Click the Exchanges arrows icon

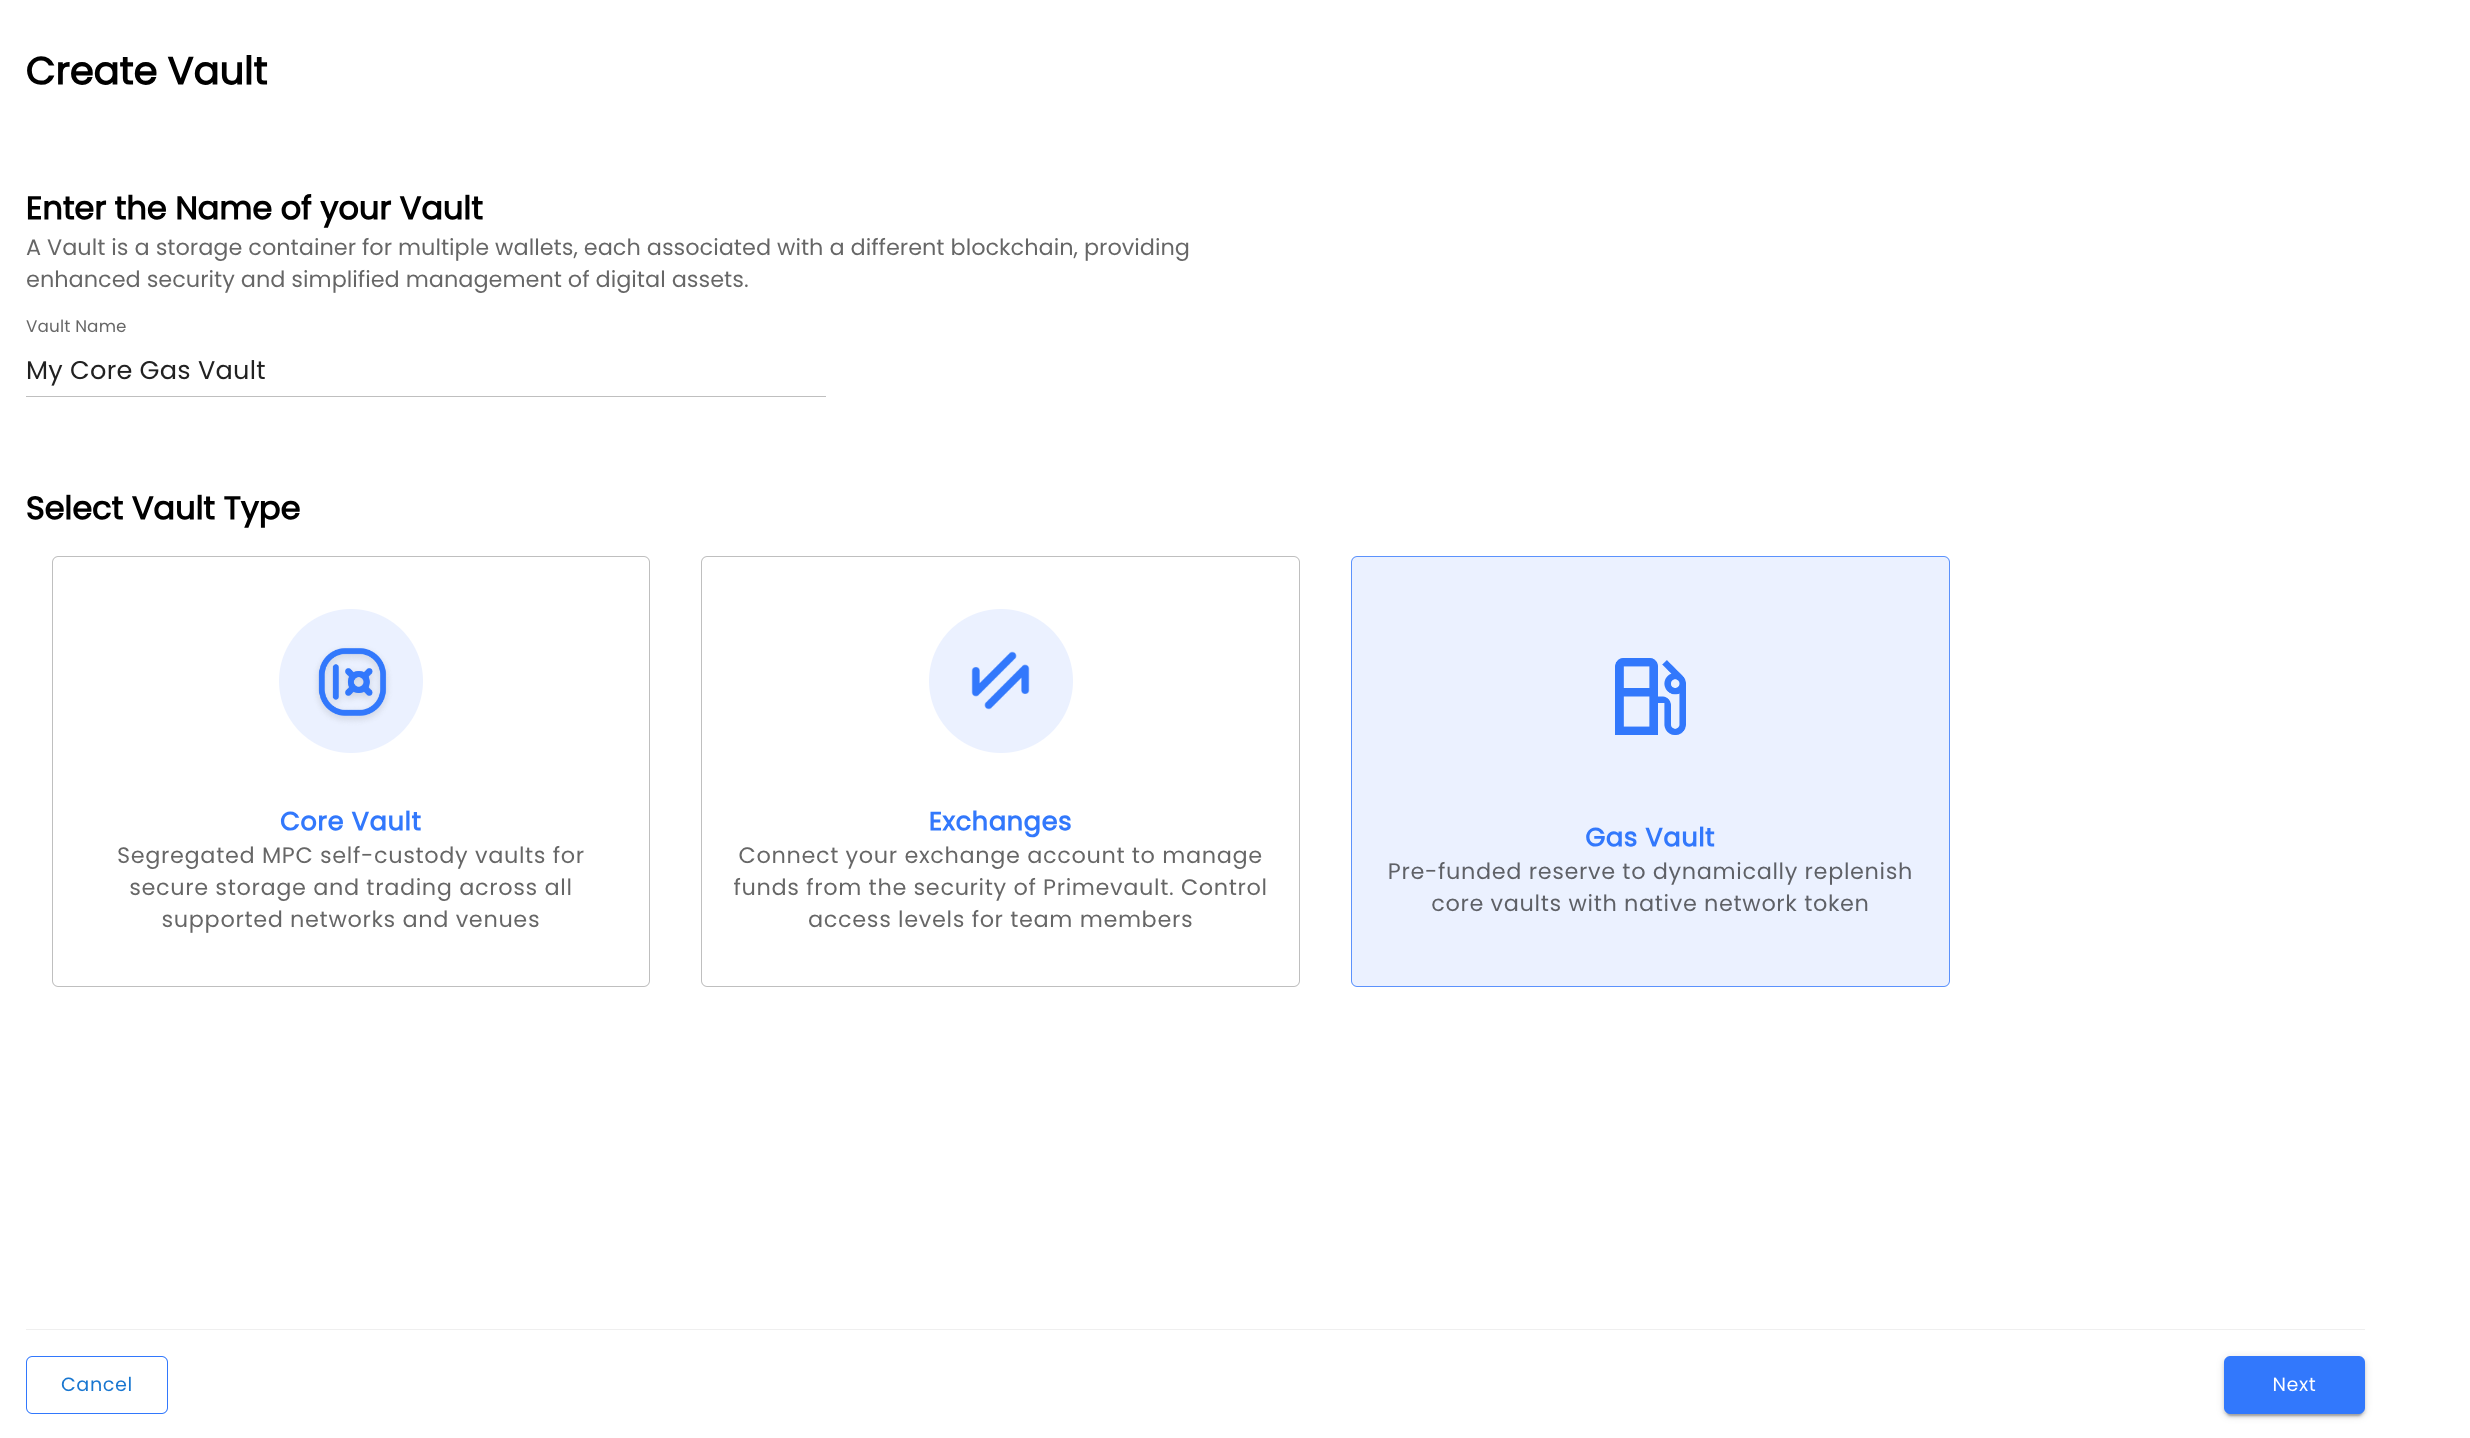tap(1000, 681)
